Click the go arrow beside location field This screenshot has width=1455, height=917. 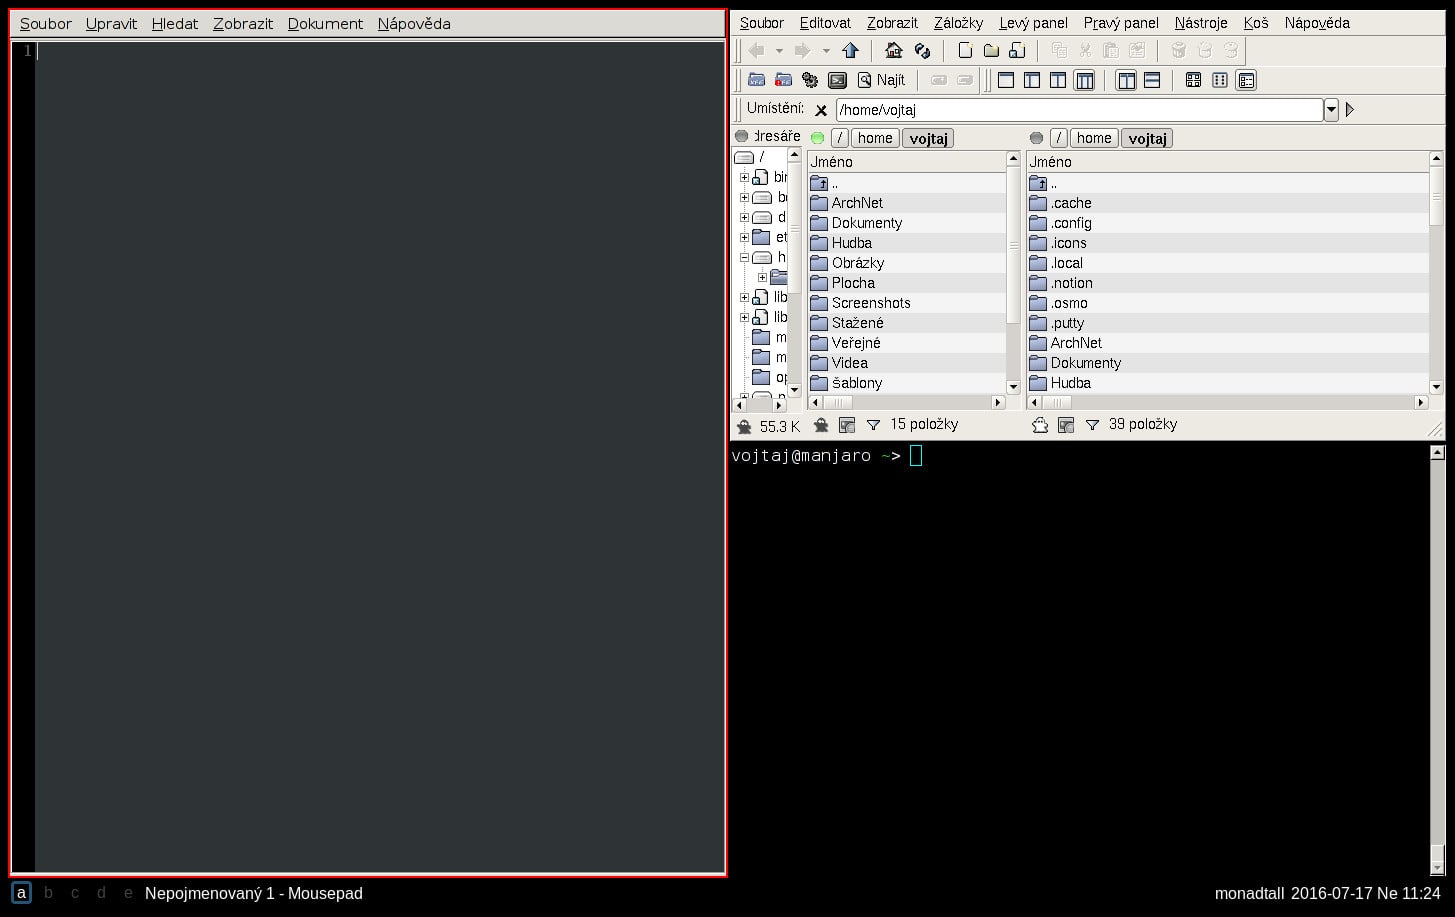point(1350,110)
